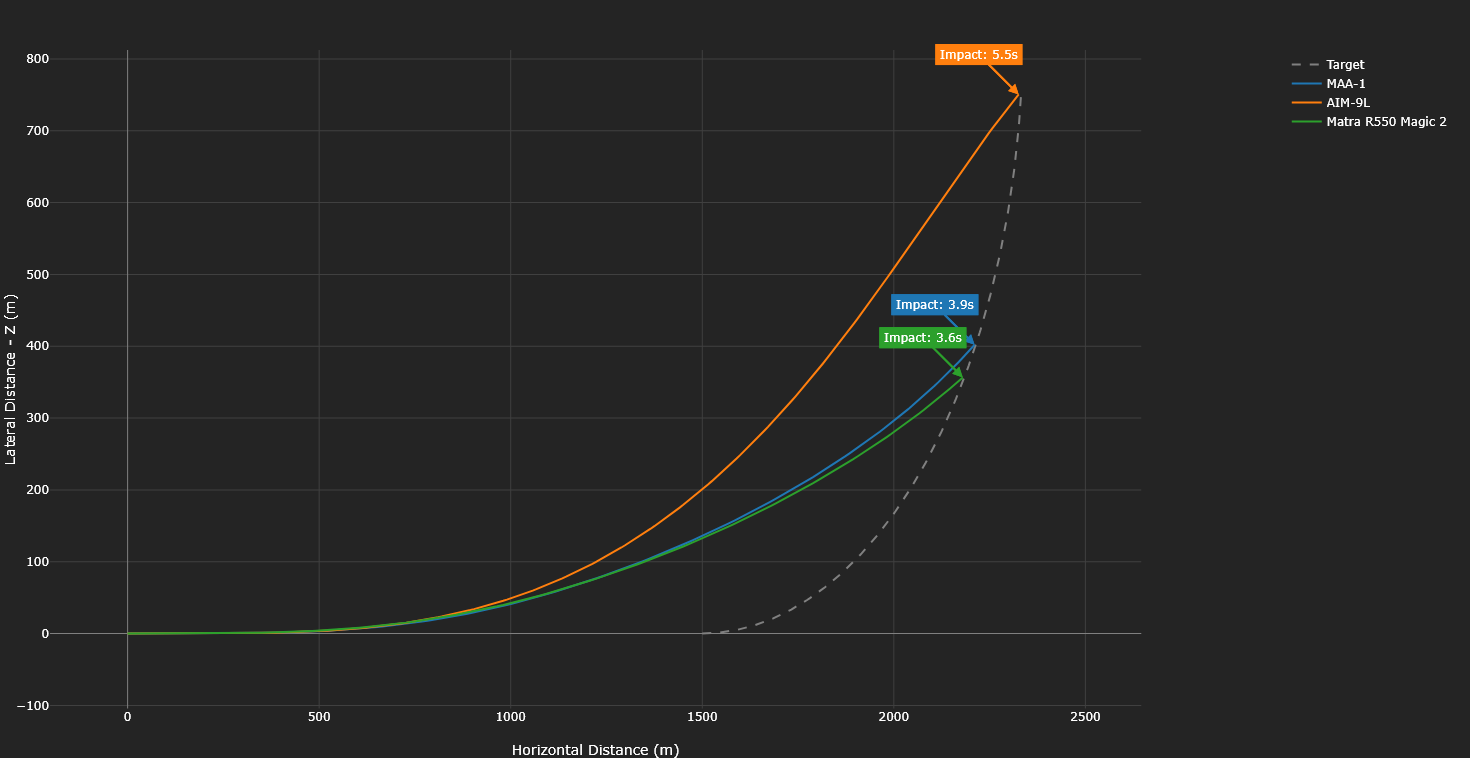Select the green 'Impact: 3.6s' annotation

pyautogui.click(x=922, y=338)
